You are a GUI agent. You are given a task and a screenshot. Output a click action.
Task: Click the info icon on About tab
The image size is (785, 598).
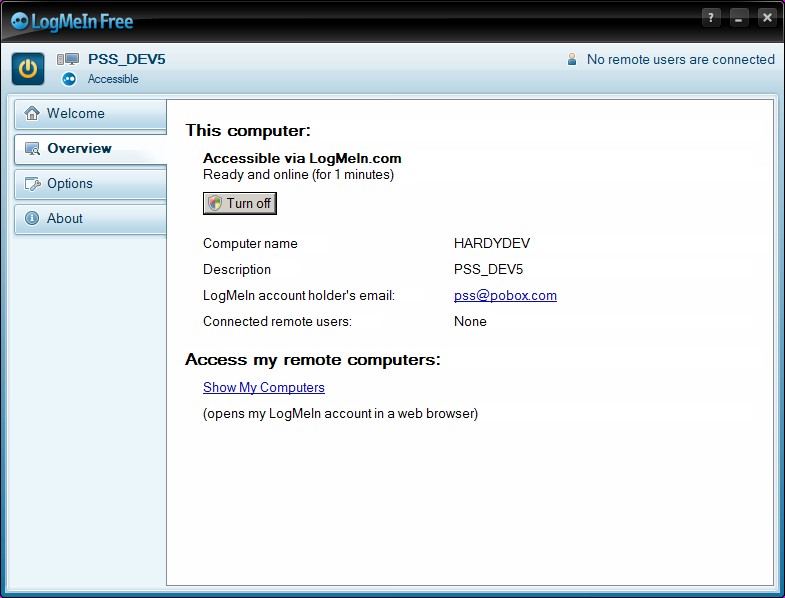tap(32, 218)
